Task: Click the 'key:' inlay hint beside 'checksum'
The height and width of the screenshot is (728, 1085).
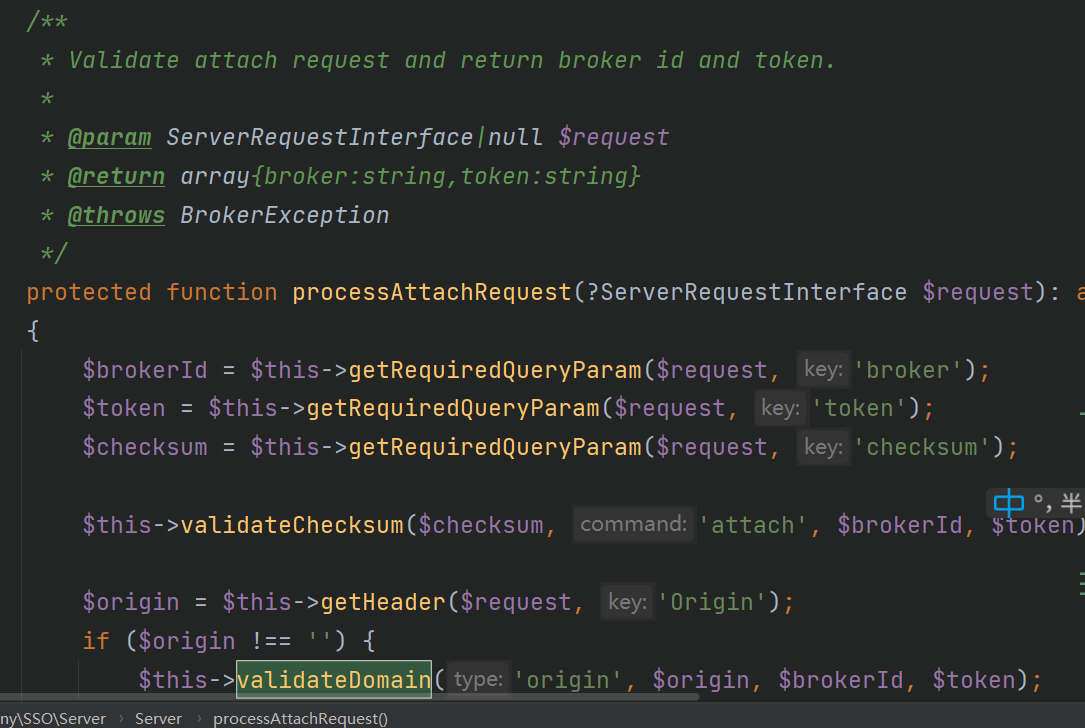Action: click(822, 446)
